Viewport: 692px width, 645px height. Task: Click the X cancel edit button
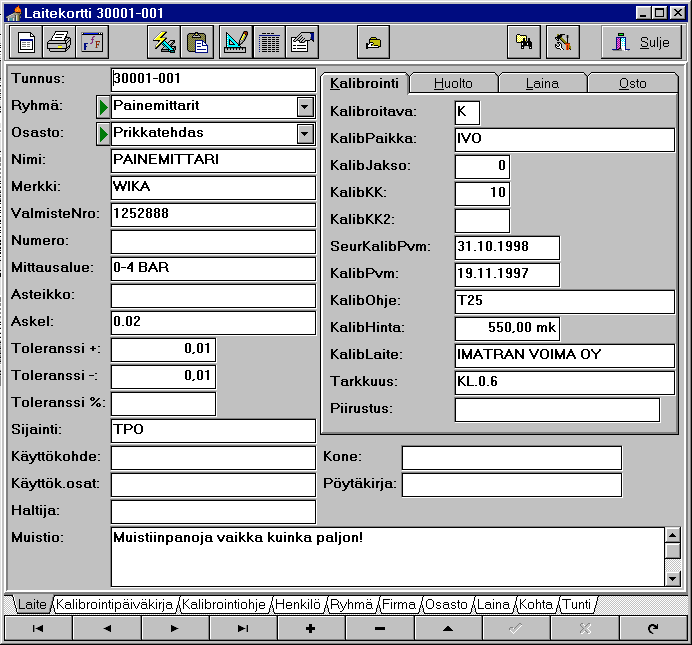point(585,628)
